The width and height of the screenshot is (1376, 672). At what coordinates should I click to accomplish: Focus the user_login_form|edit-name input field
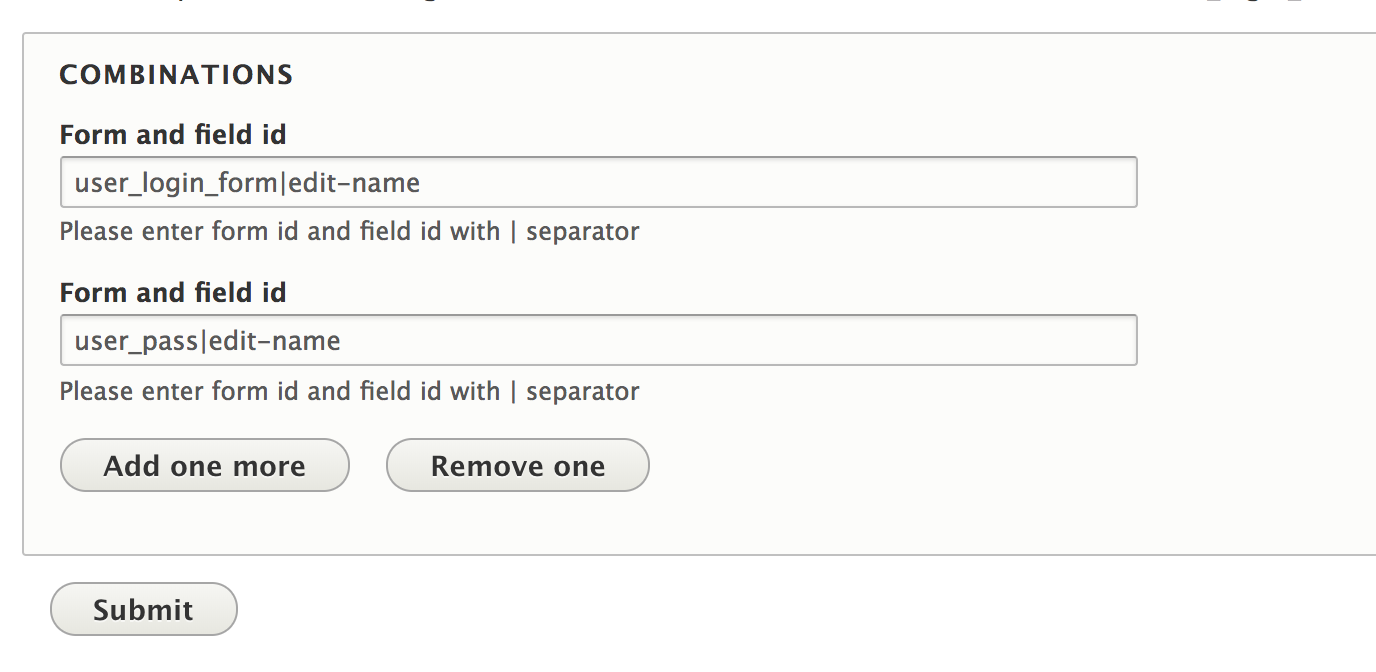598,182
